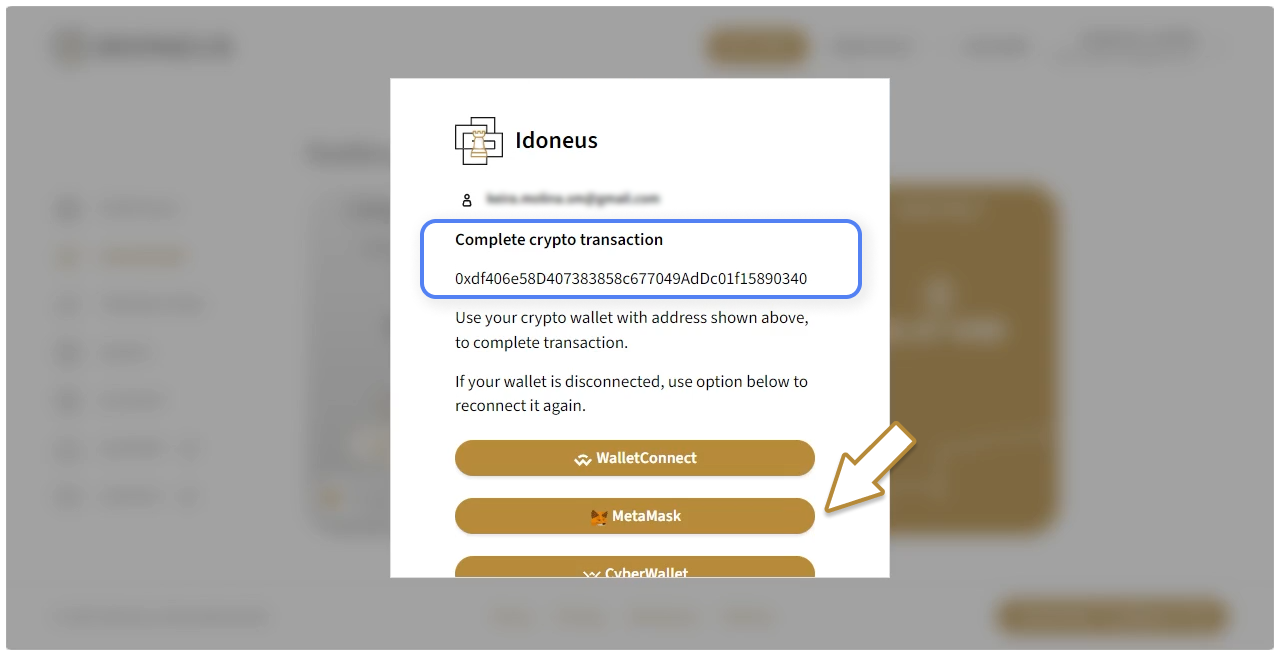
Task: Click the fourth sidebar item's circular icon
Action: tap(67, 352)
